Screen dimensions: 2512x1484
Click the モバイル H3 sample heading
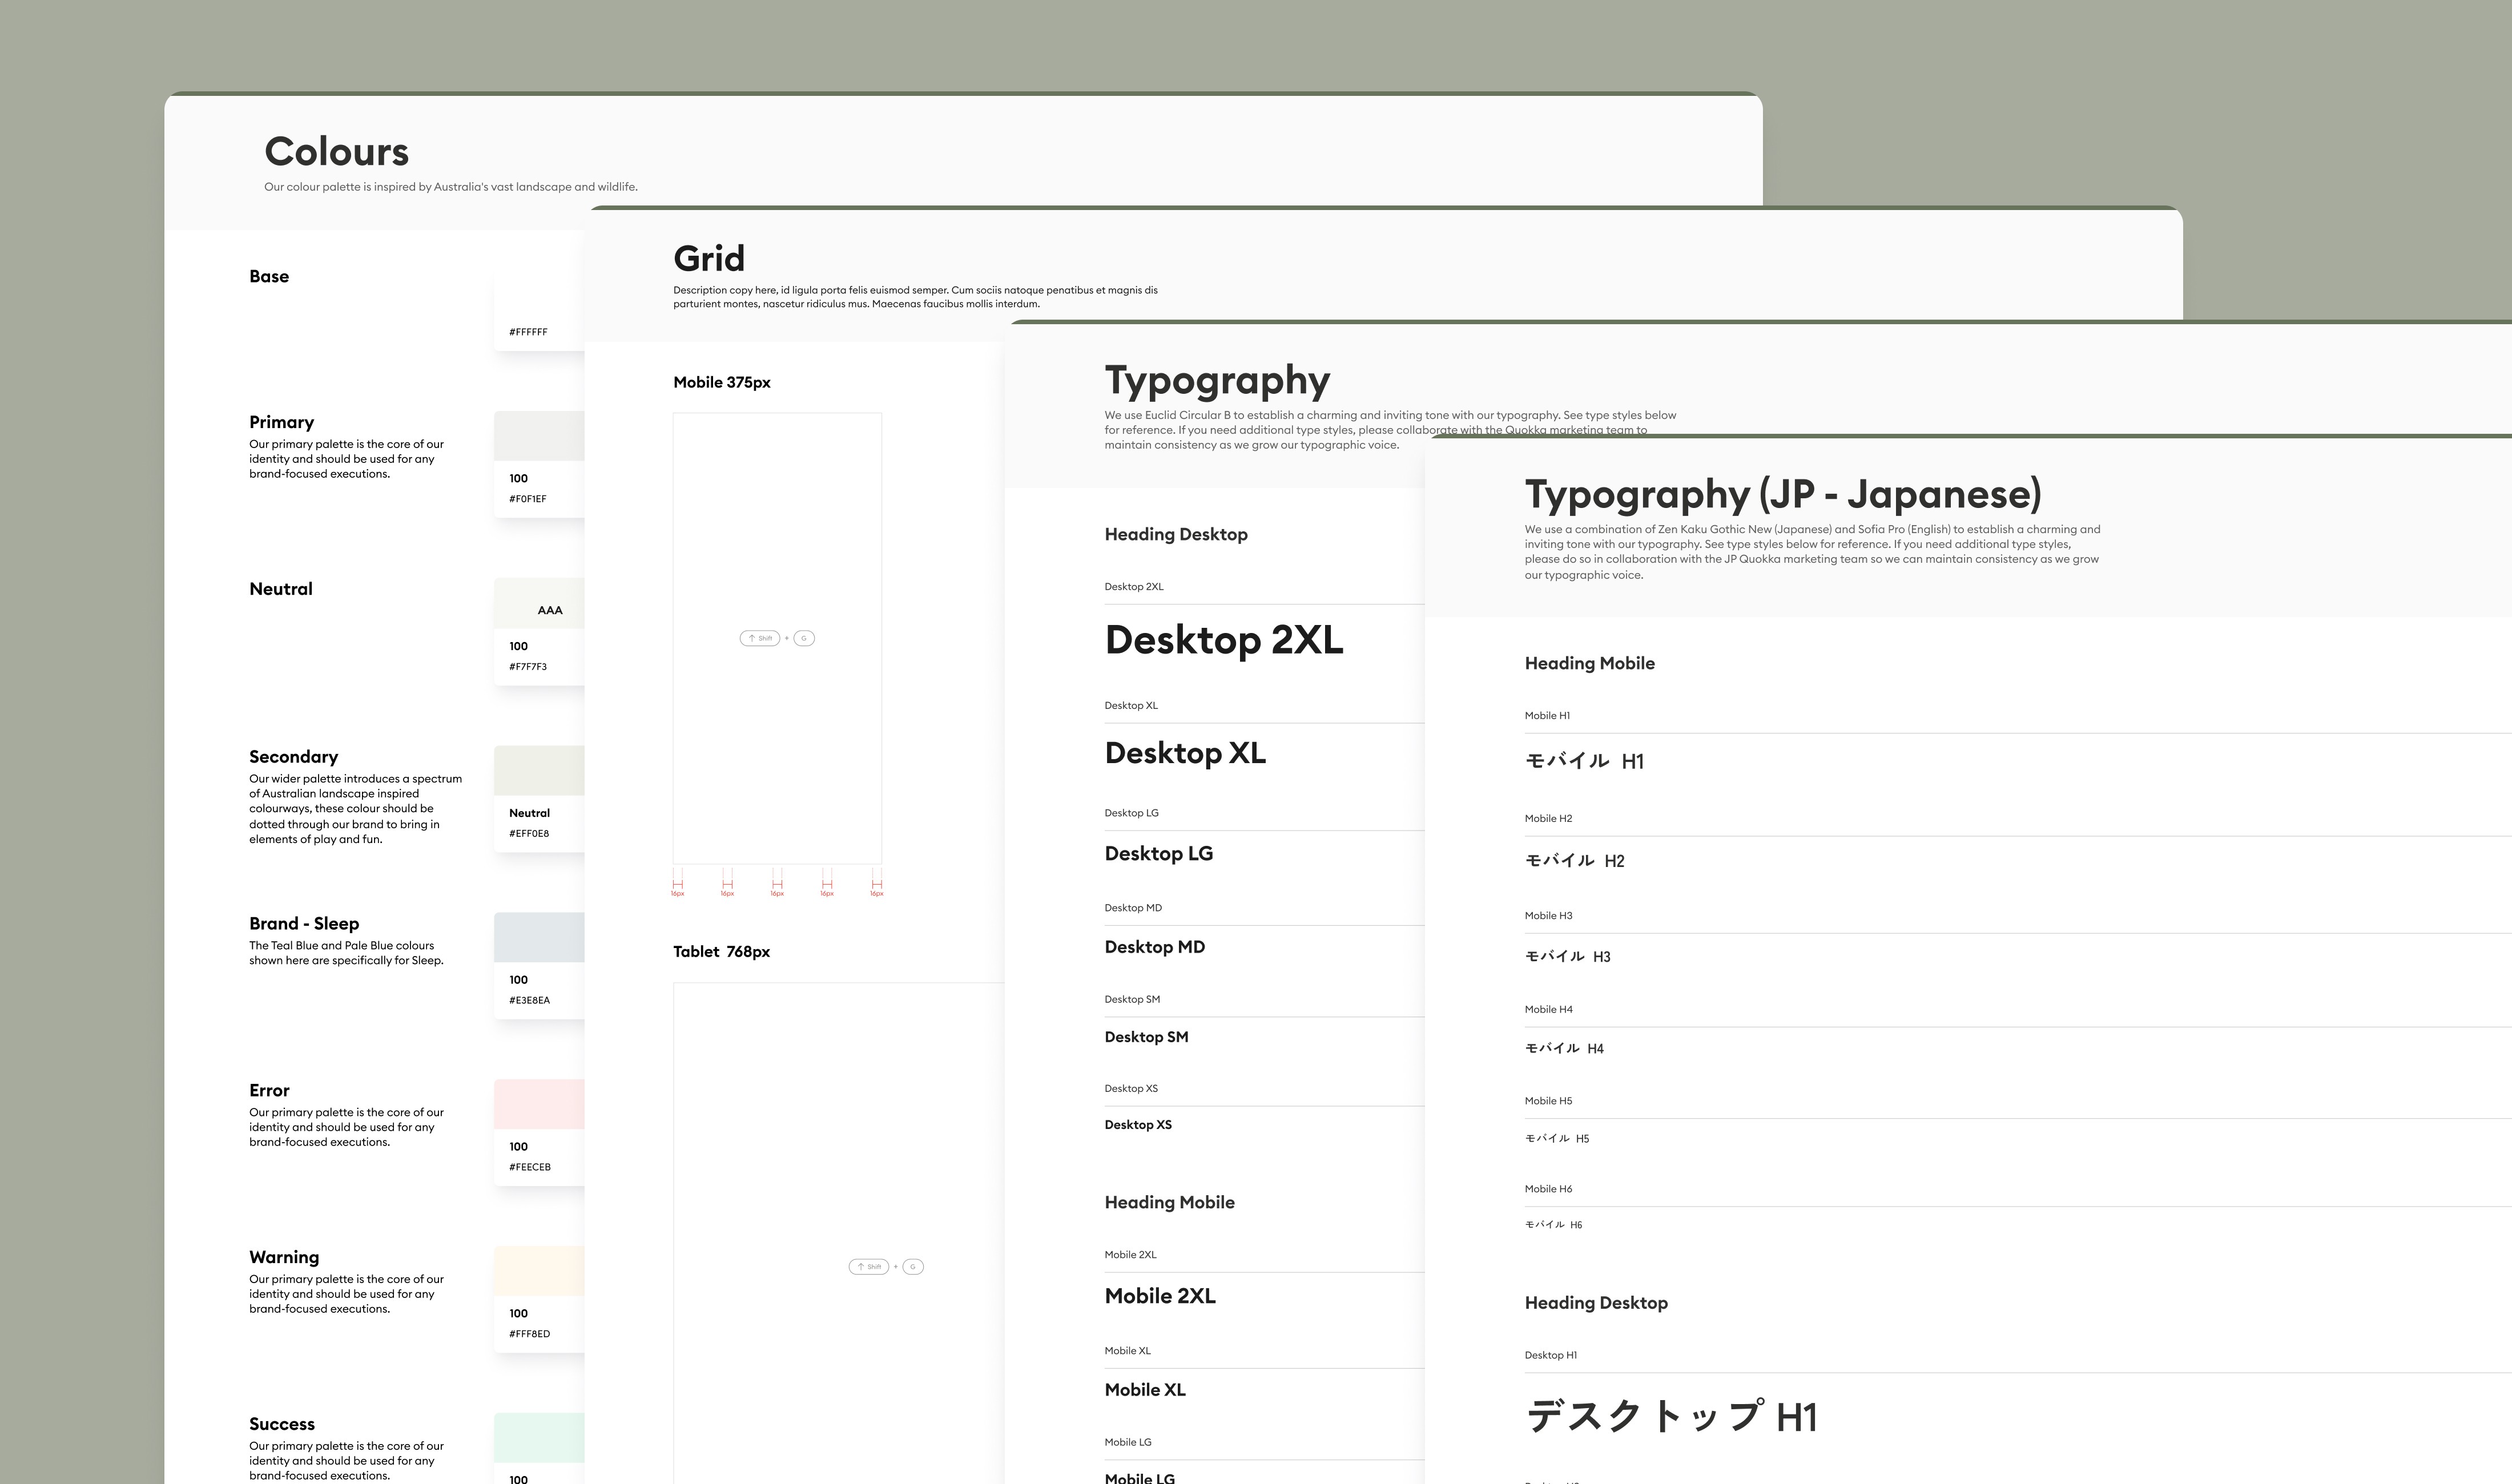tap(1567, 957)
